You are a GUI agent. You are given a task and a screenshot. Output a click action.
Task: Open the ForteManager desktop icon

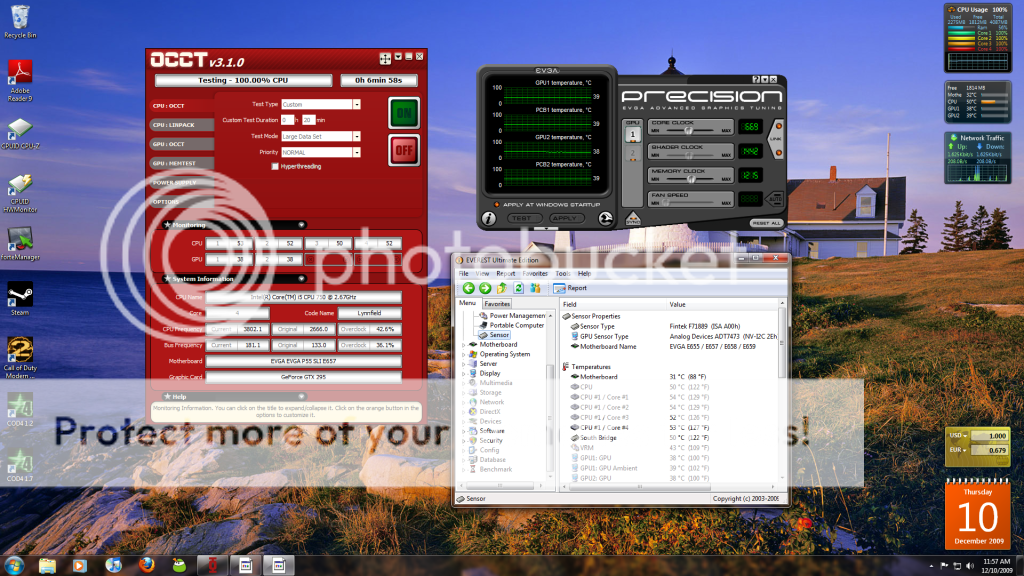pos(20,244)
